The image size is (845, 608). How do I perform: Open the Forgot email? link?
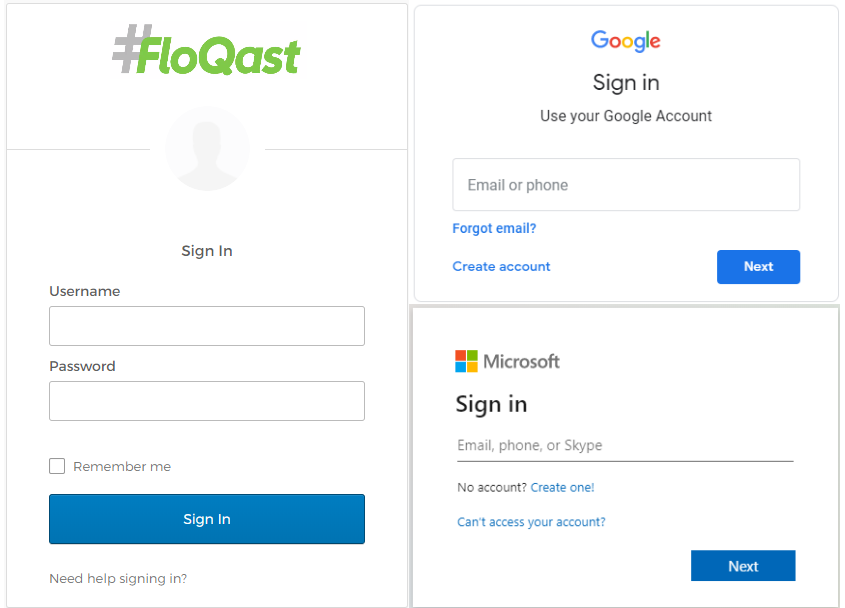pos(494,229)
